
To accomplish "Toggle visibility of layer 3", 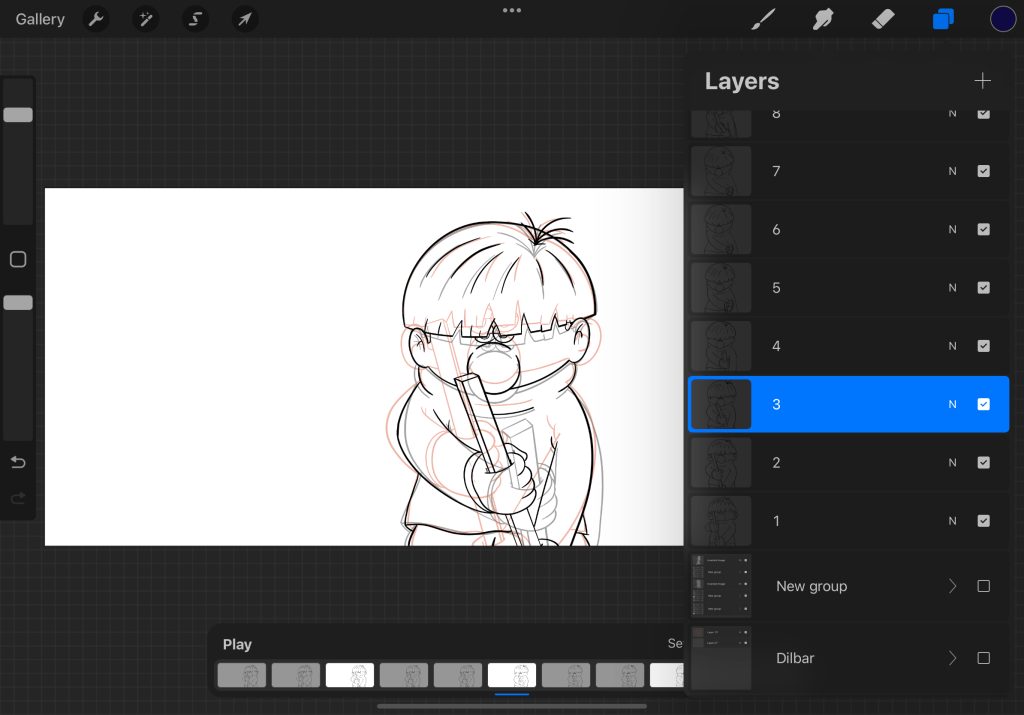I will [x=983, y=404].
